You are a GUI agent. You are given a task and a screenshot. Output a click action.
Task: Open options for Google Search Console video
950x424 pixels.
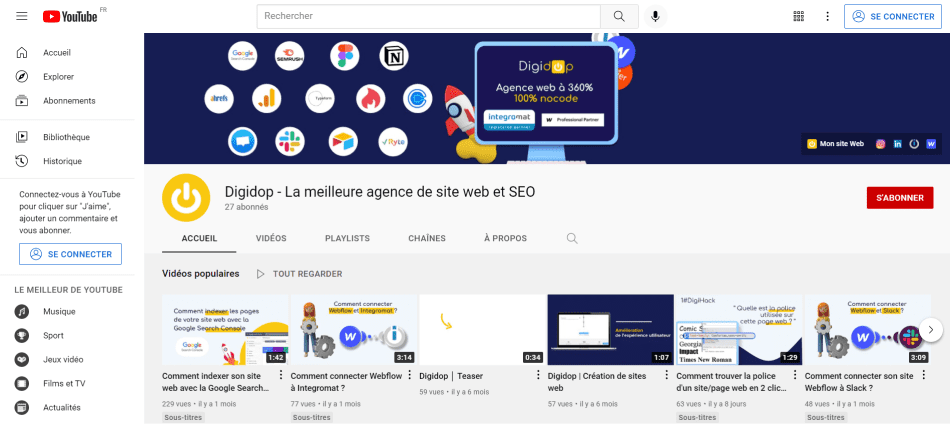(x=281, y=376)
